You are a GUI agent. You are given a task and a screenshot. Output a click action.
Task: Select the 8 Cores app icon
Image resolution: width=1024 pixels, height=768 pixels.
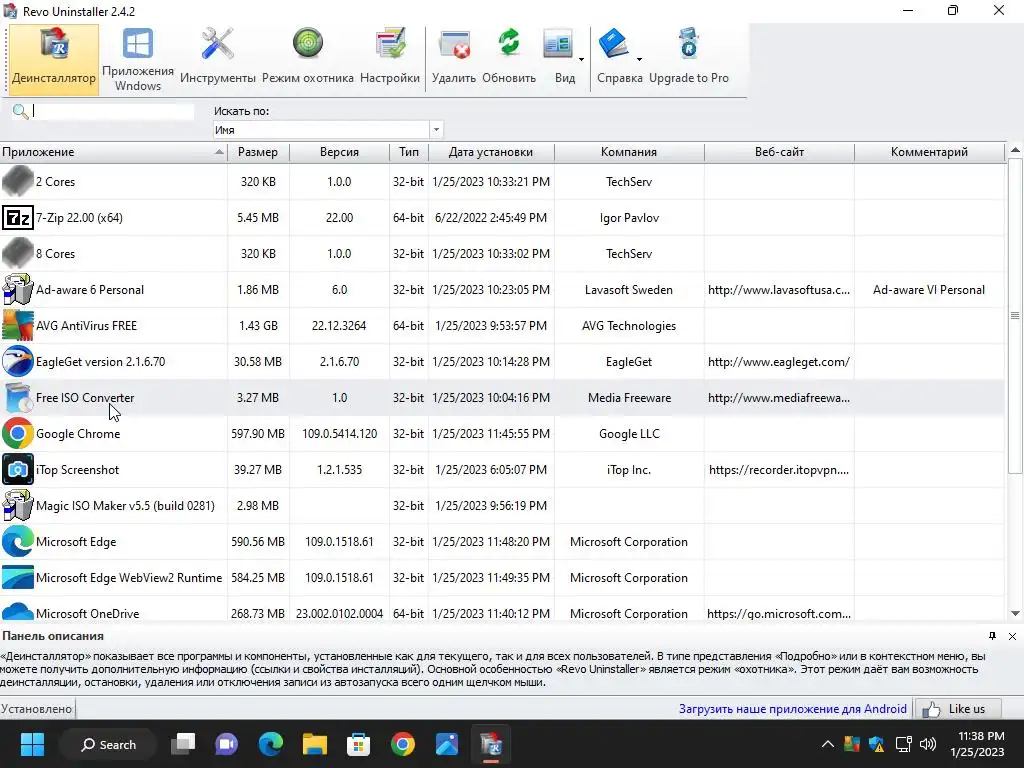[x=18, y=253]
